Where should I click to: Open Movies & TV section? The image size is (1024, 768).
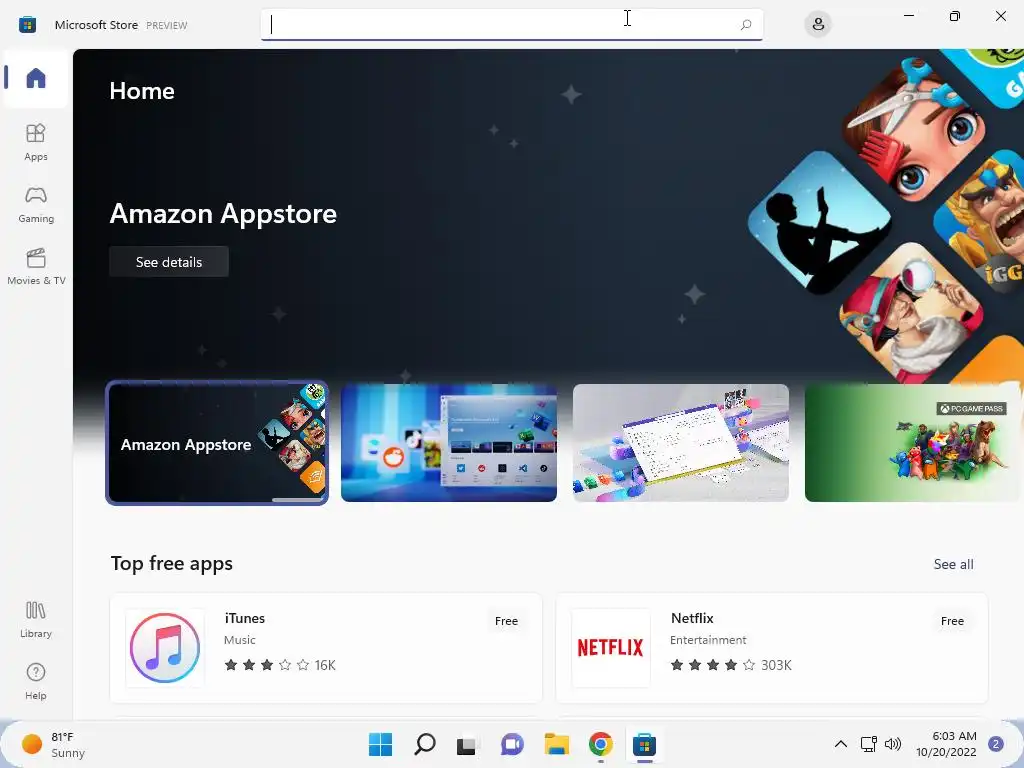click(36, 266)
